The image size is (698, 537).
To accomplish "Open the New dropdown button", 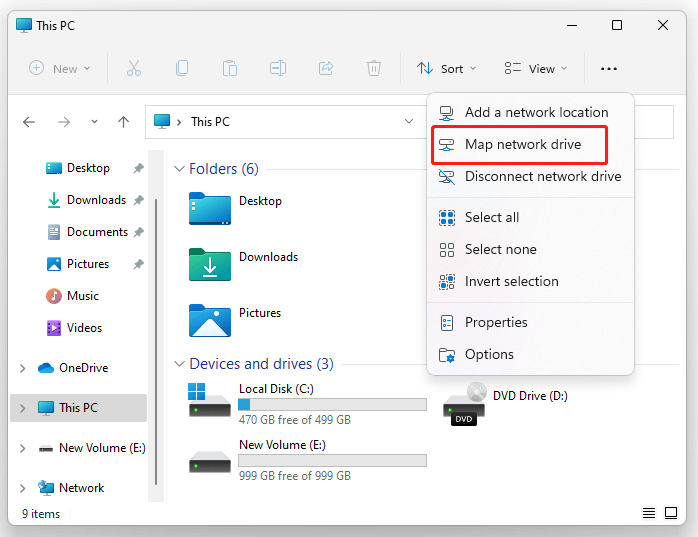I will (60, 69).
